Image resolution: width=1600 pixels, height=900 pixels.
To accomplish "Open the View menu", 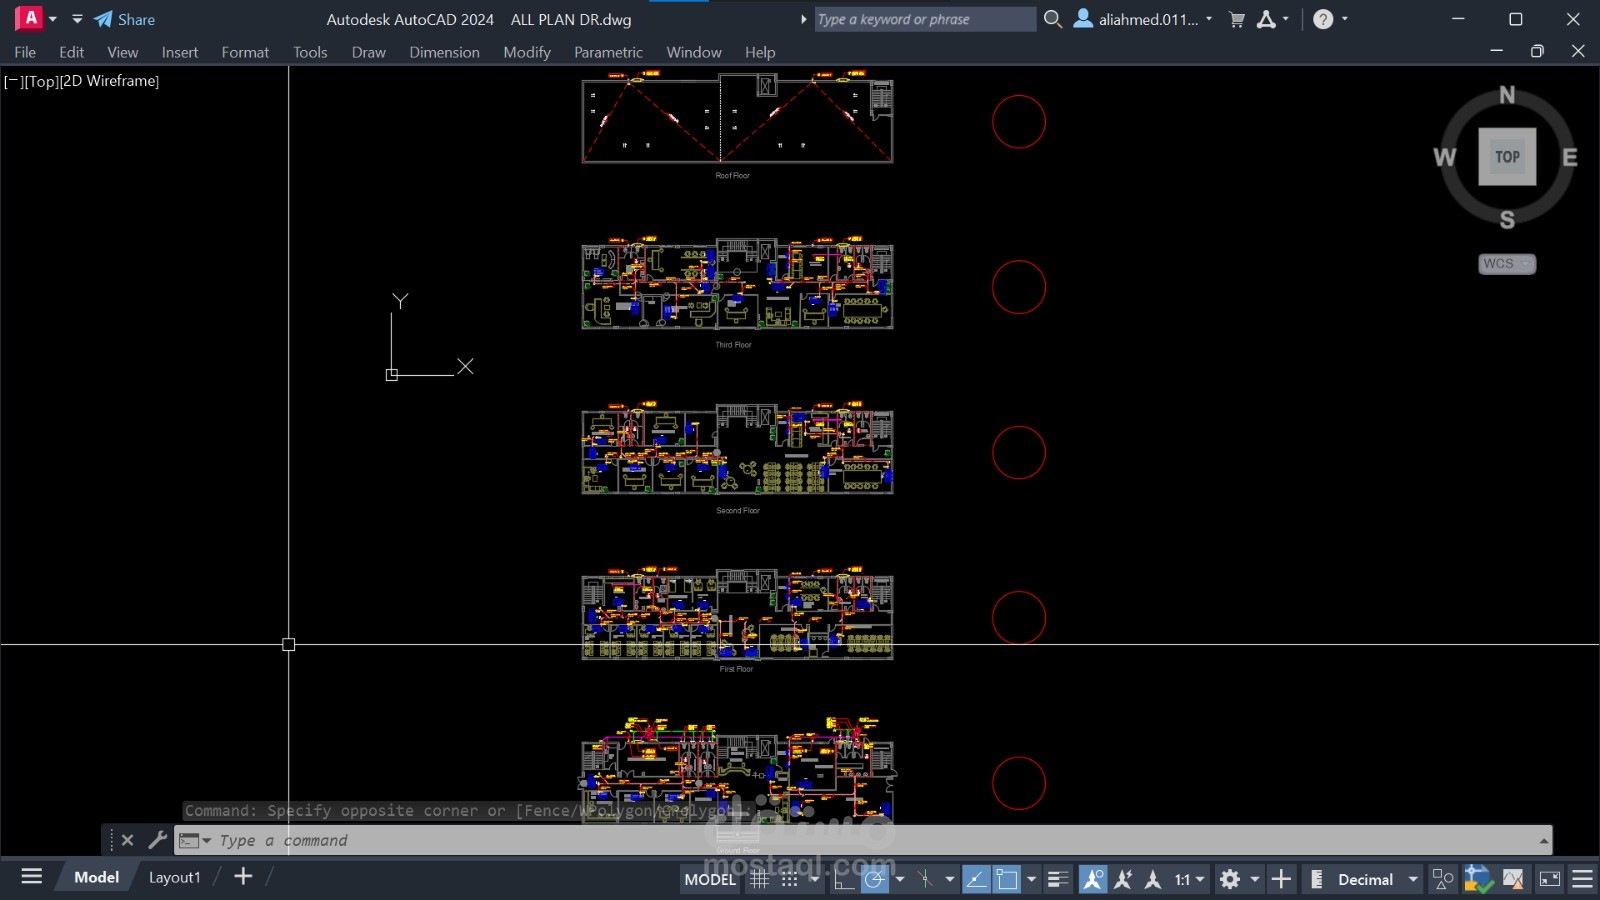I will [x=122, y=52].
